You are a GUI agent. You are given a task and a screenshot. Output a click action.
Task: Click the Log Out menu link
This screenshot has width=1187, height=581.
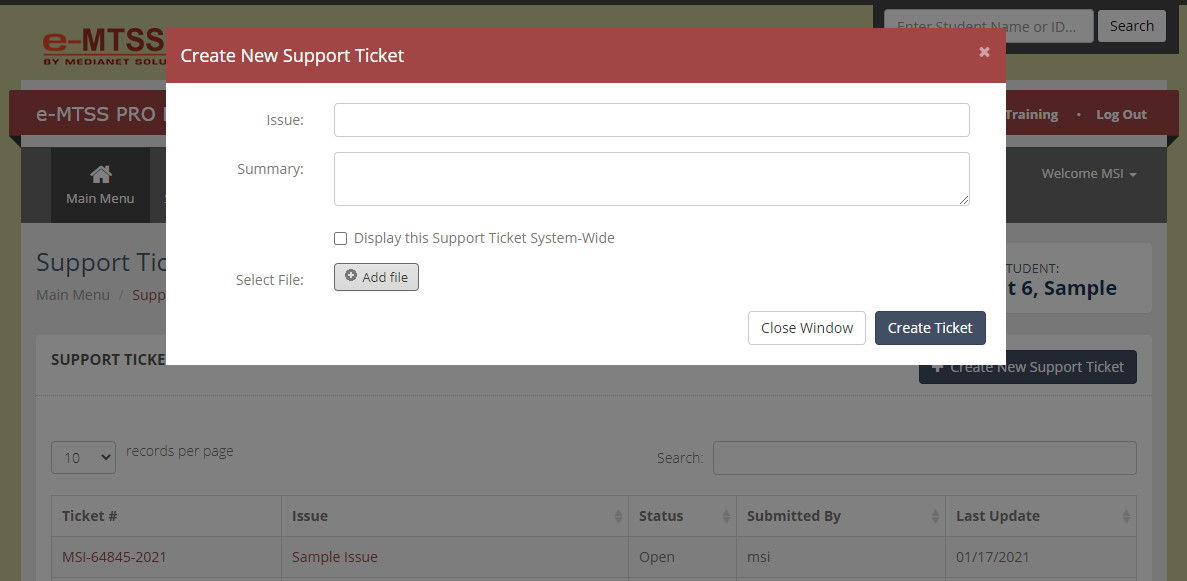tap(1121, 114)
